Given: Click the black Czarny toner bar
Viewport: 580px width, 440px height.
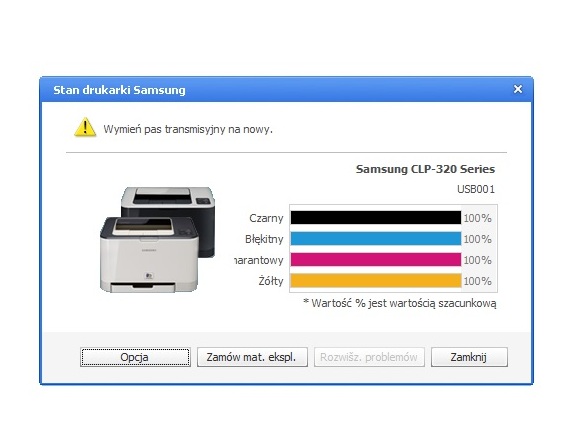Looking at the screenshot, I should 376,218.
